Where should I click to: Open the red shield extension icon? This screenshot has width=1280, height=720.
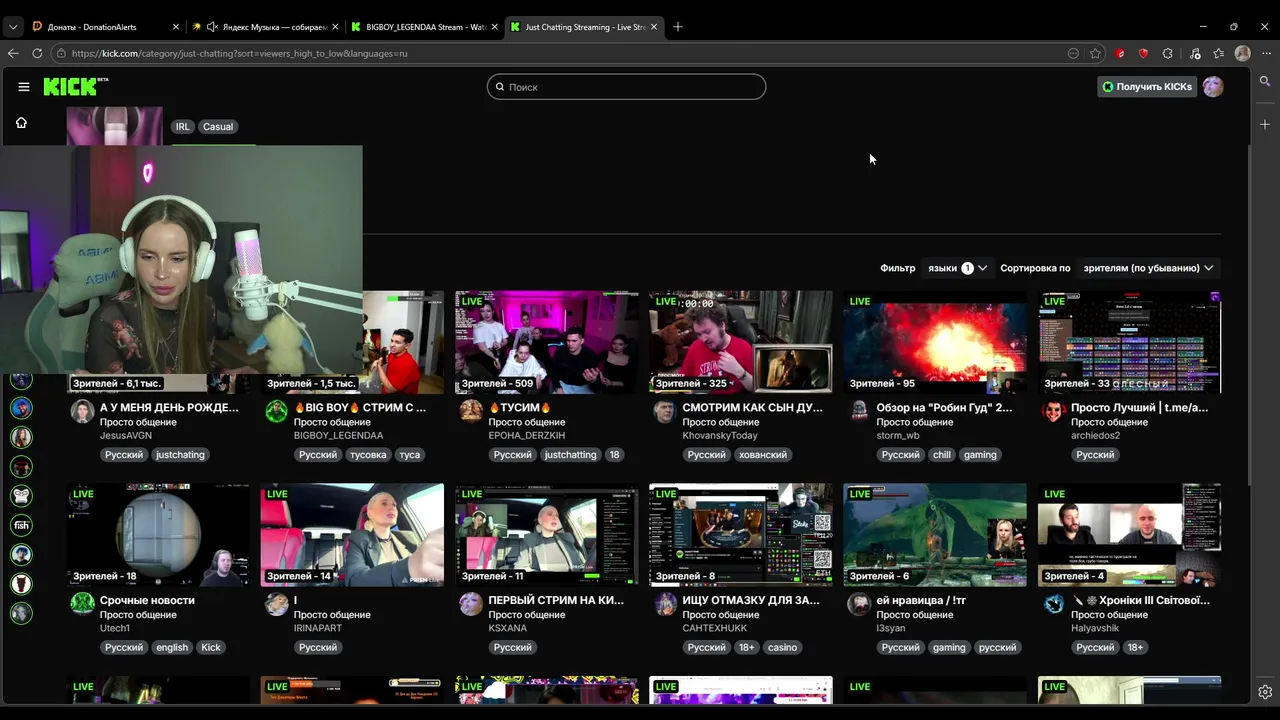click(x=1143, y=53)
